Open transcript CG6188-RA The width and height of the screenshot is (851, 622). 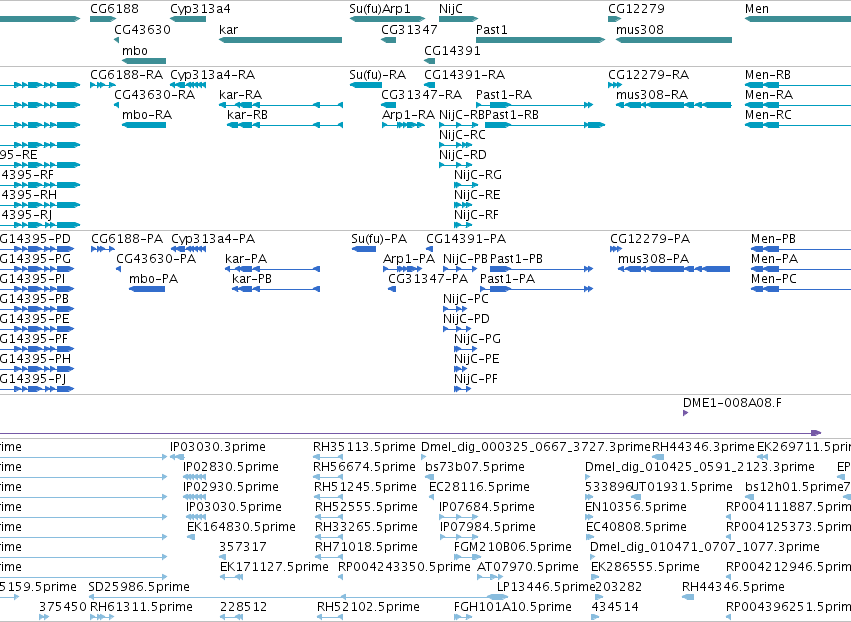126,74
